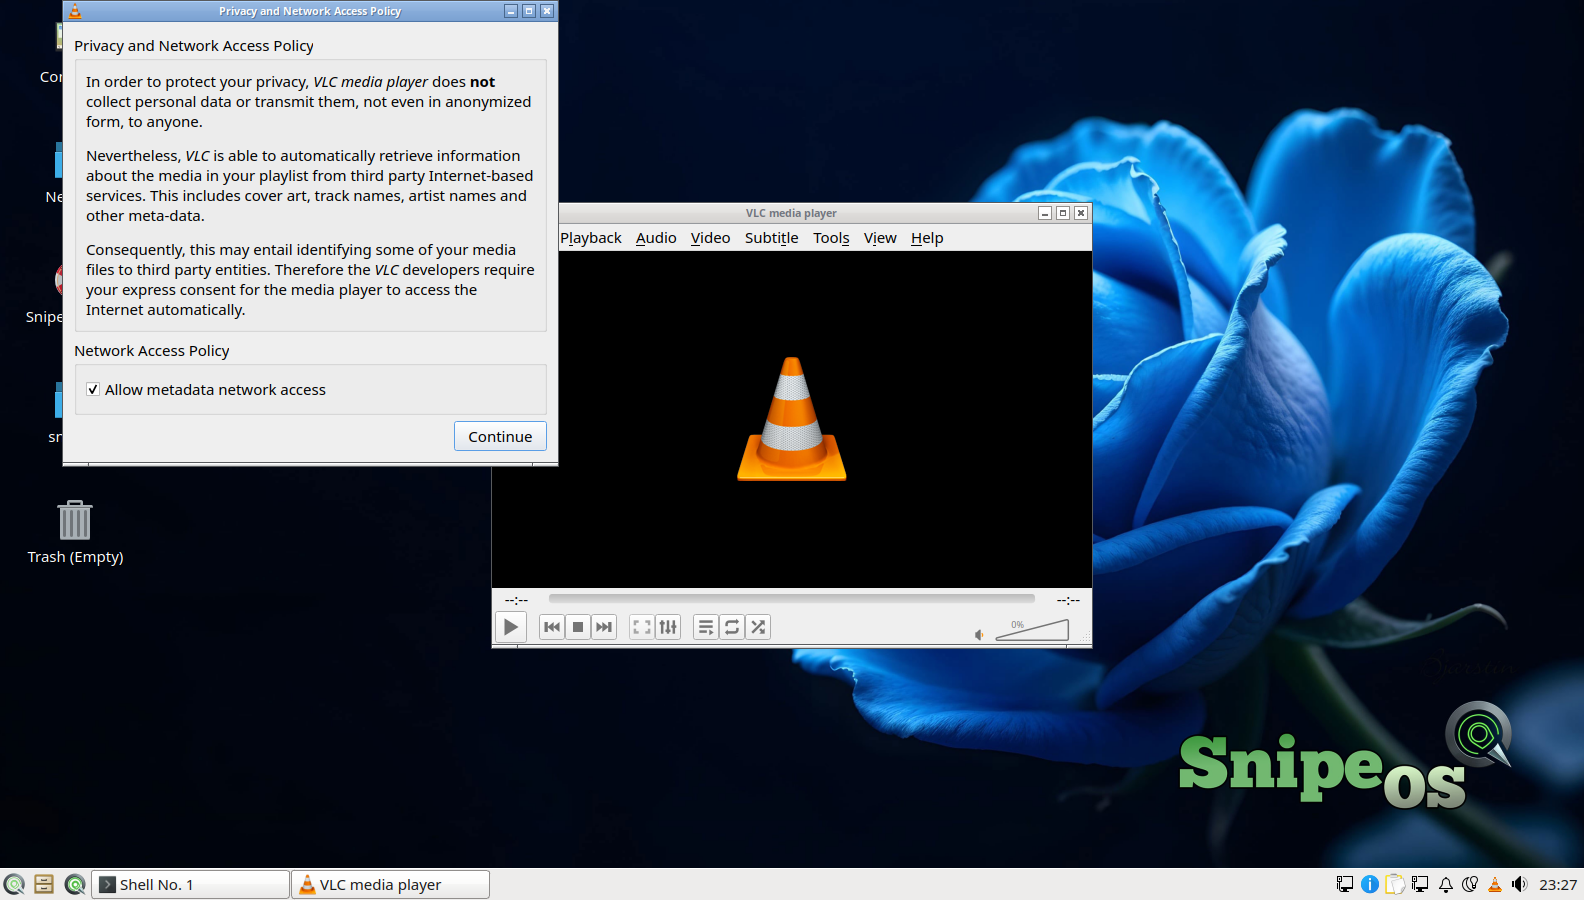Open the system volume speaker tray icon
Viewport: 1584px width, 900px height.
[1520, 884]
